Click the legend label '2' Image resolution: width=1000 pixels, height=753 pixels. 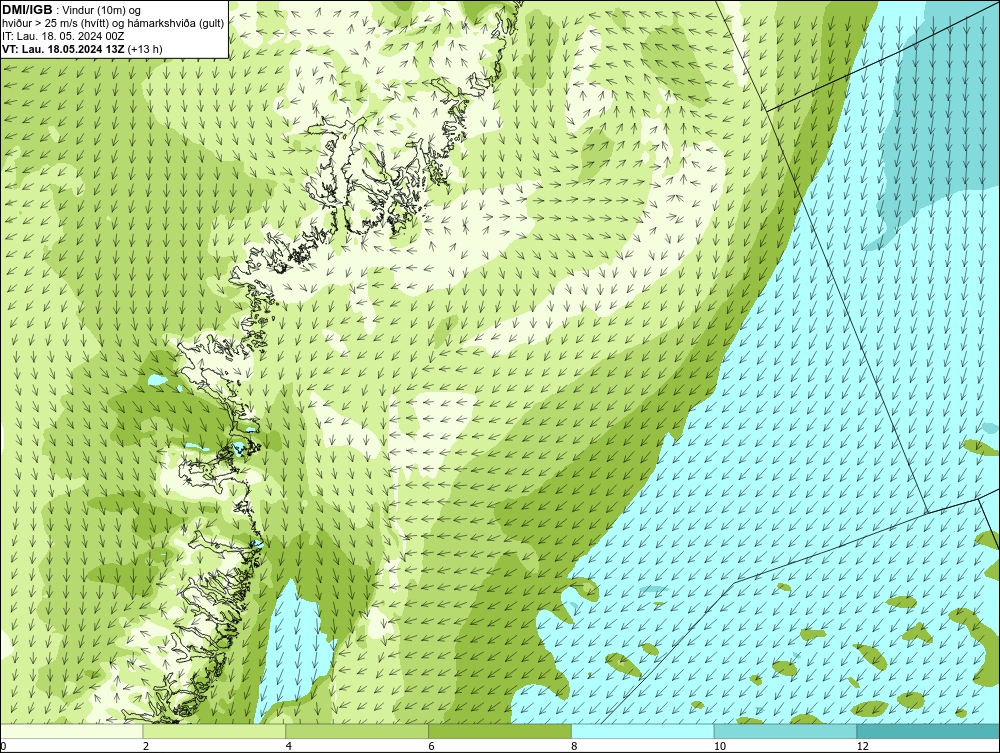point(146,746)
